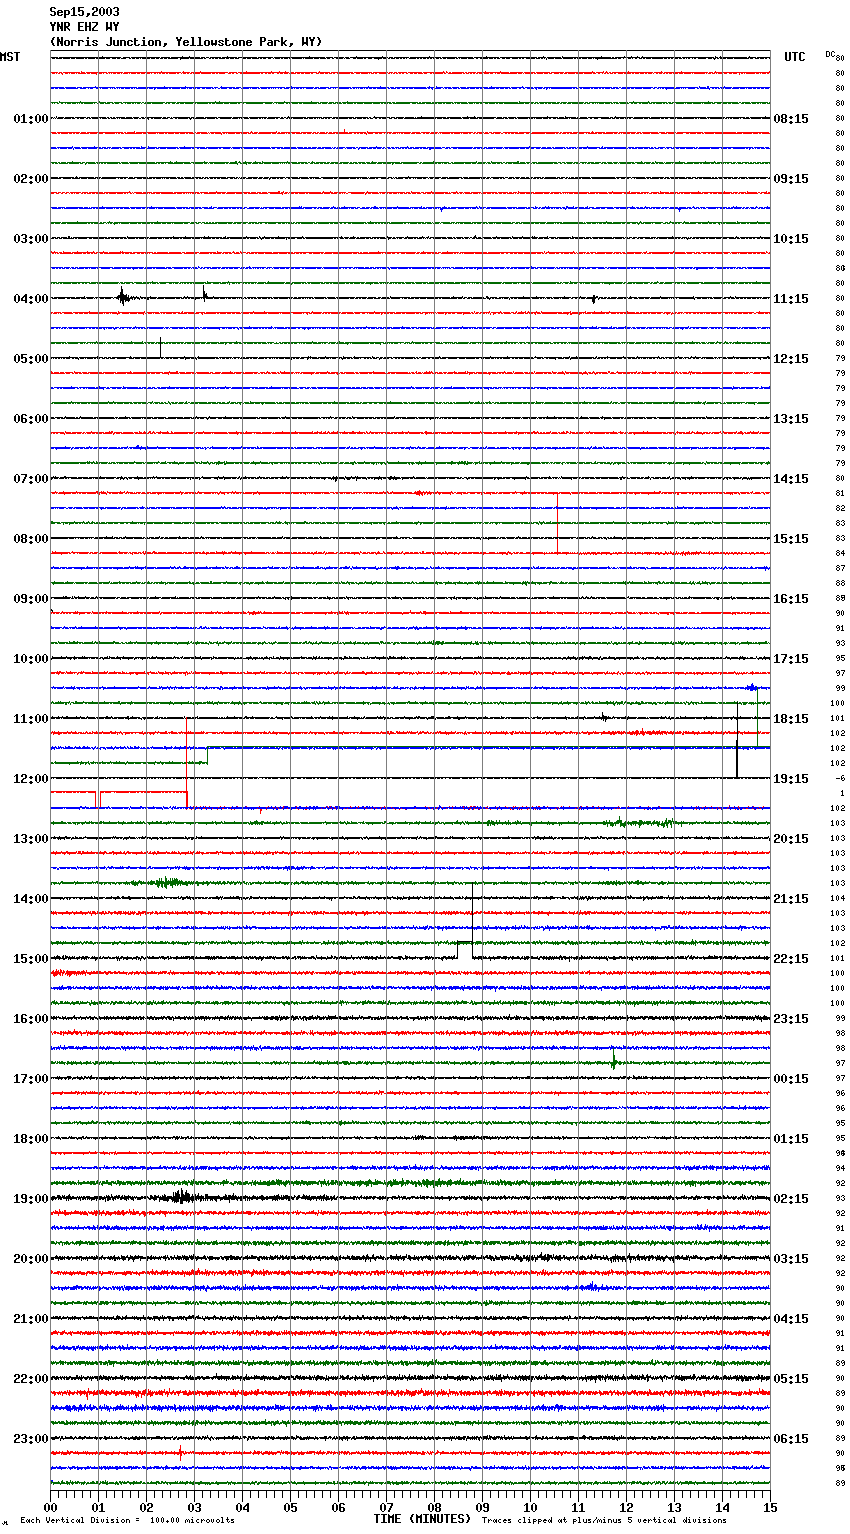Click the '08:15' UTC time label
This screenshot has height=1534, width=850.
pos(791,119)
